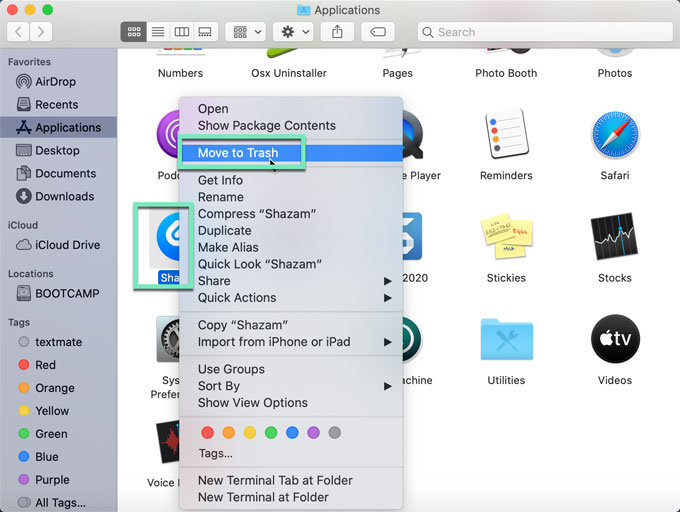Choose Move to Trash from context menu
This screenshot has height=512, width=680.
238,153
